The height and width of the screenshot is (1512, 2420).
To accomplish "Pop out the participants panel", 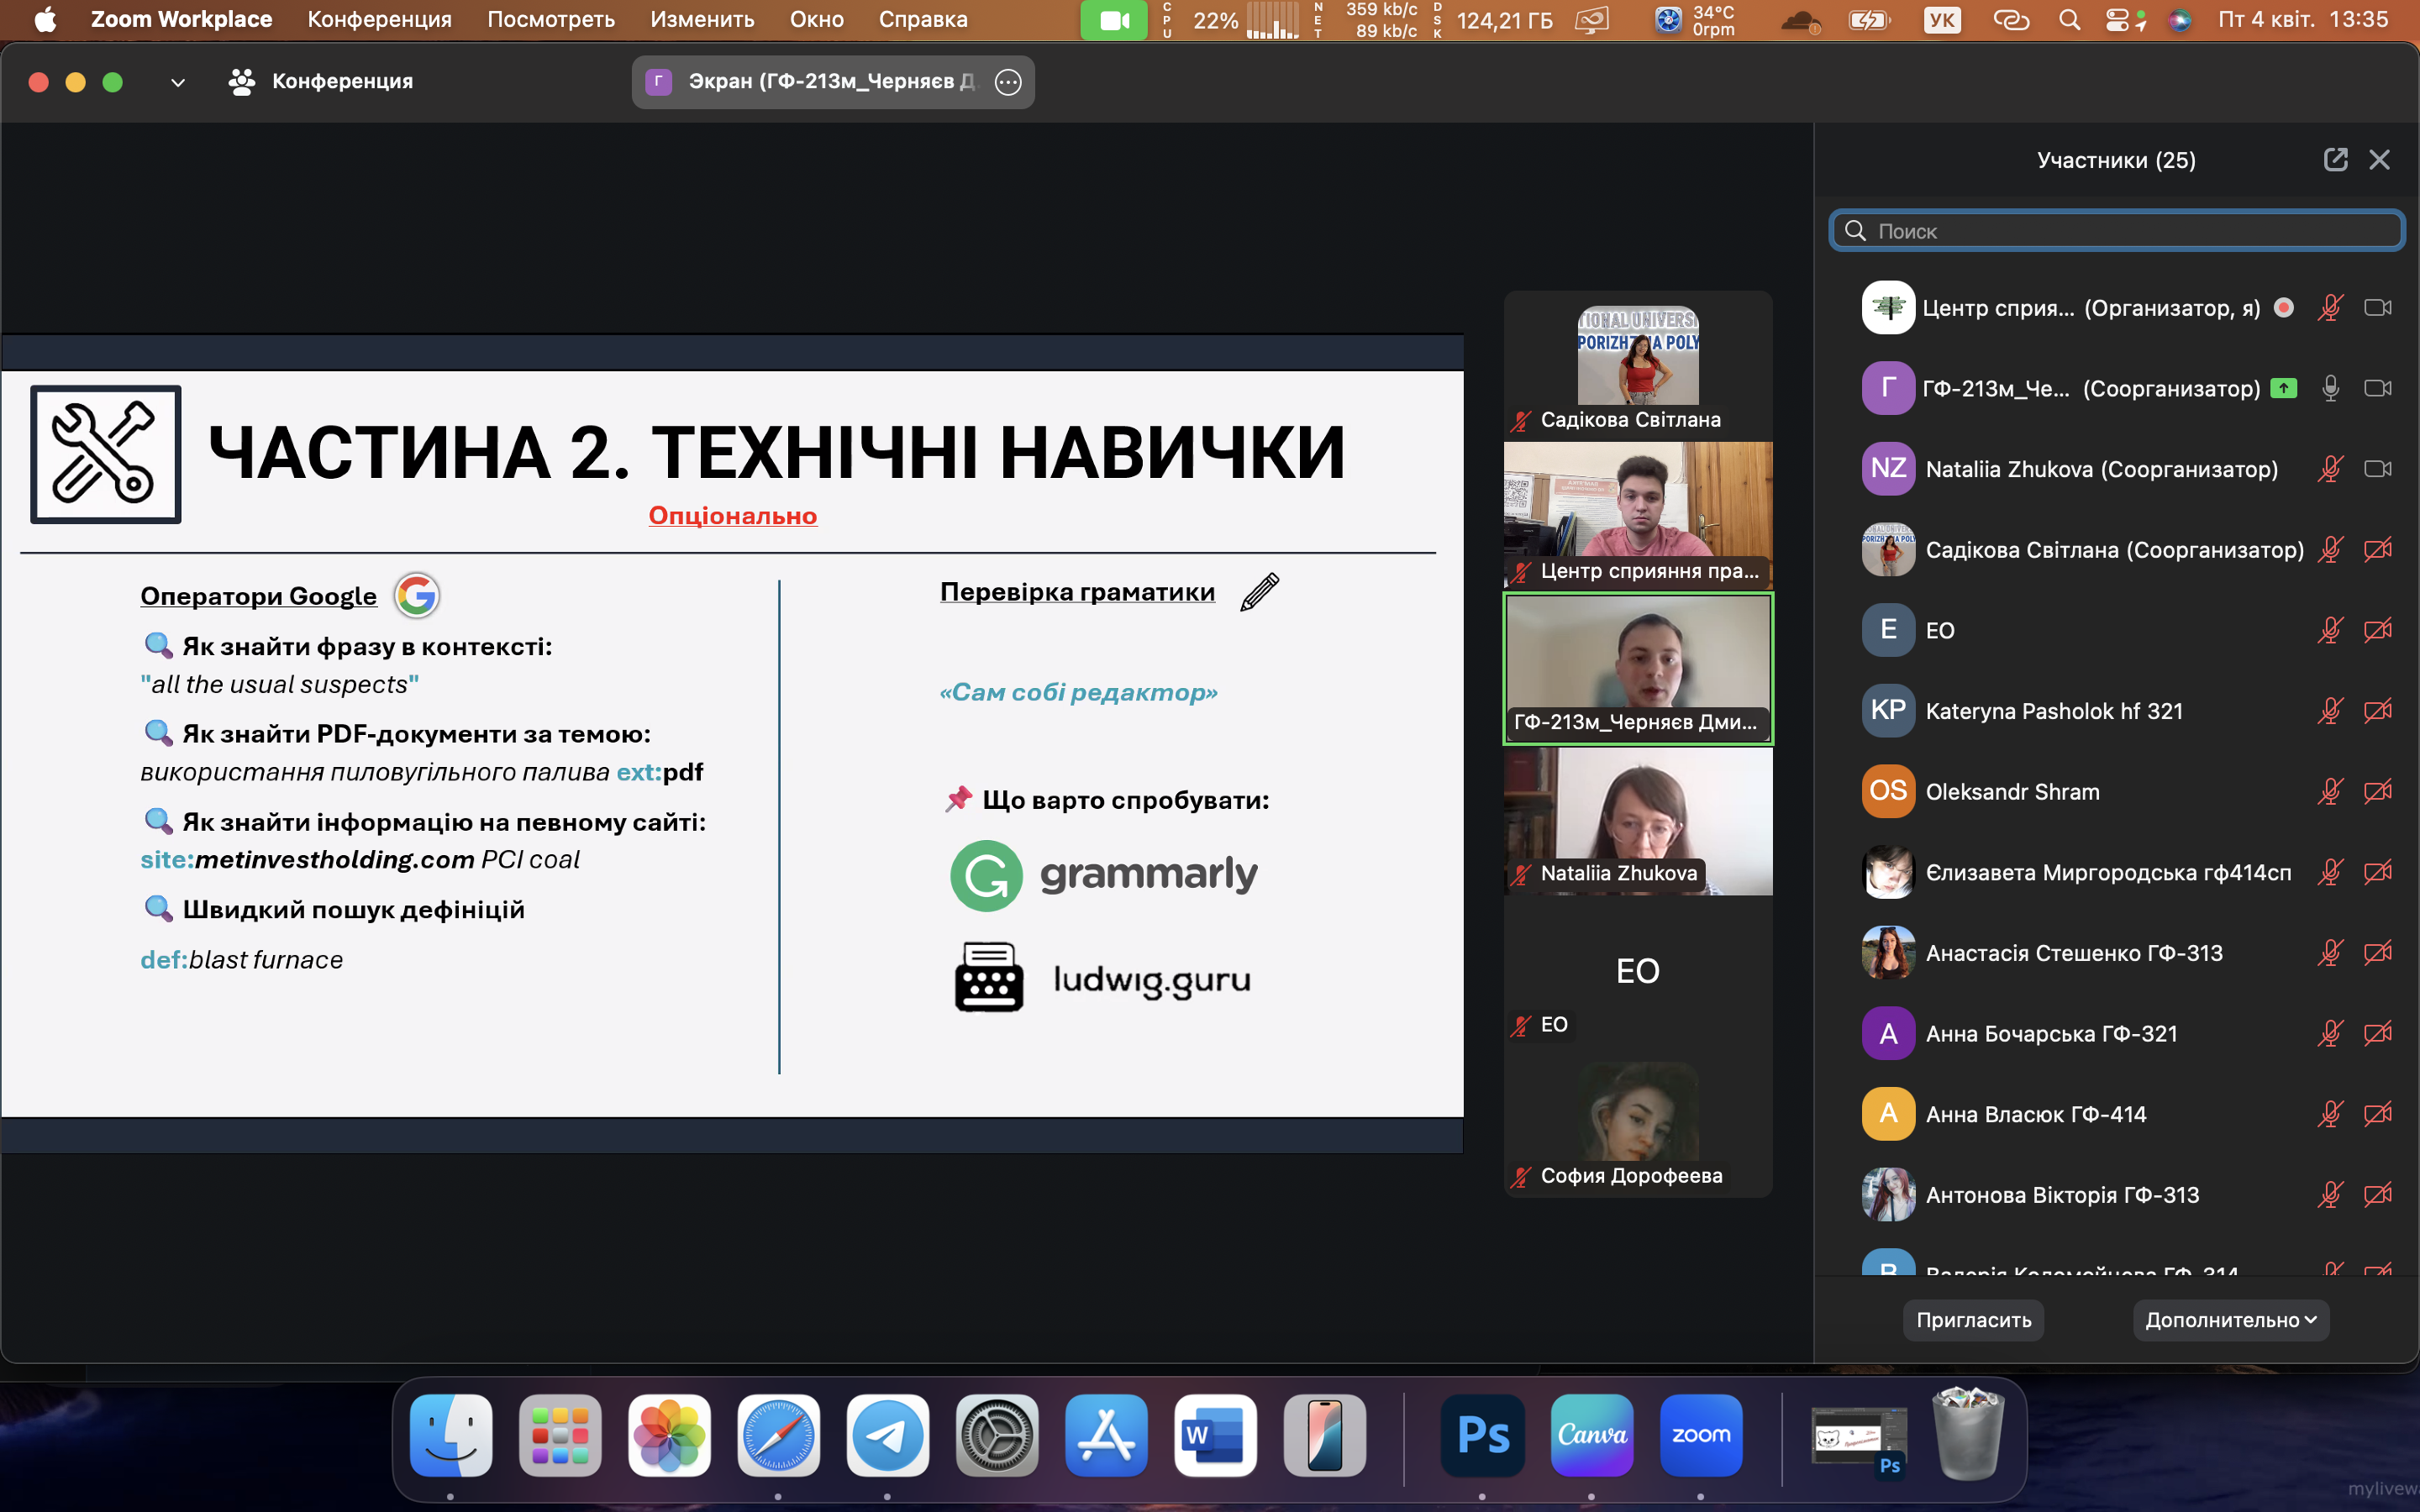I will click(x=2334, y=160).
